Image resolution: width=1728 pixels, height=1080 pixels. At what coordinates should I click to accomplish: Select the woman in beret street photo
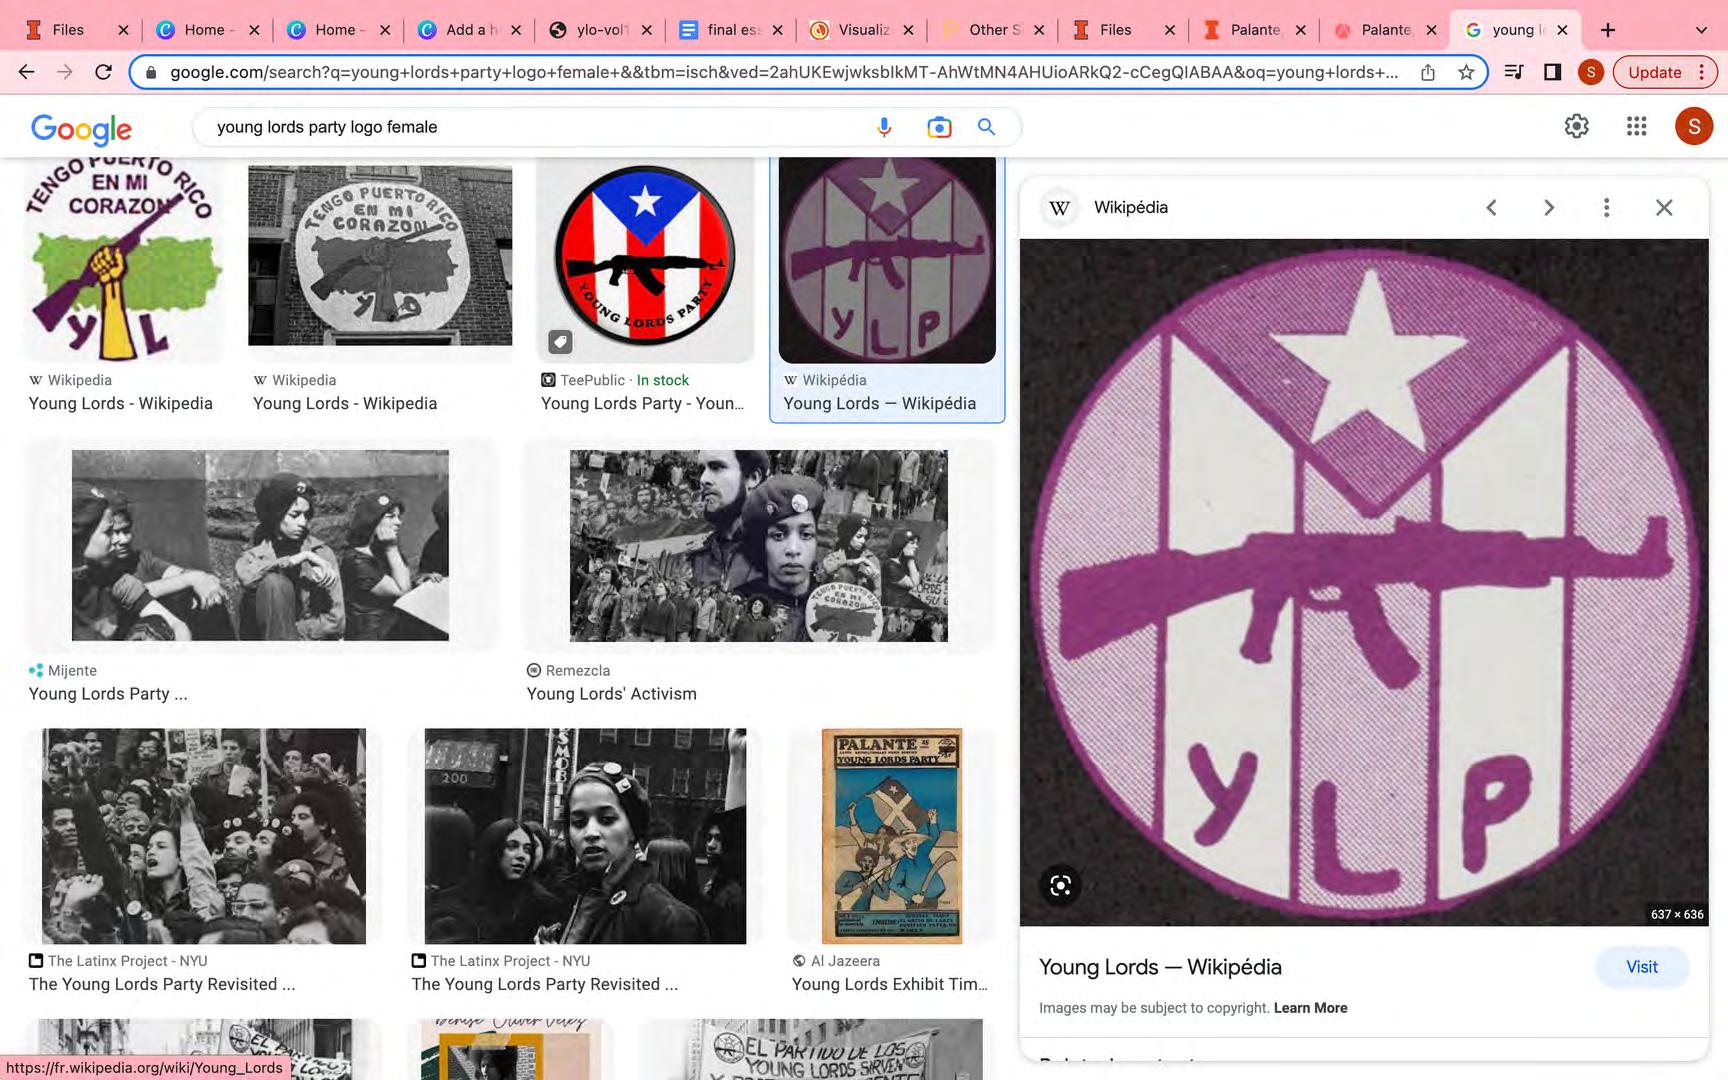pos(585,836)
